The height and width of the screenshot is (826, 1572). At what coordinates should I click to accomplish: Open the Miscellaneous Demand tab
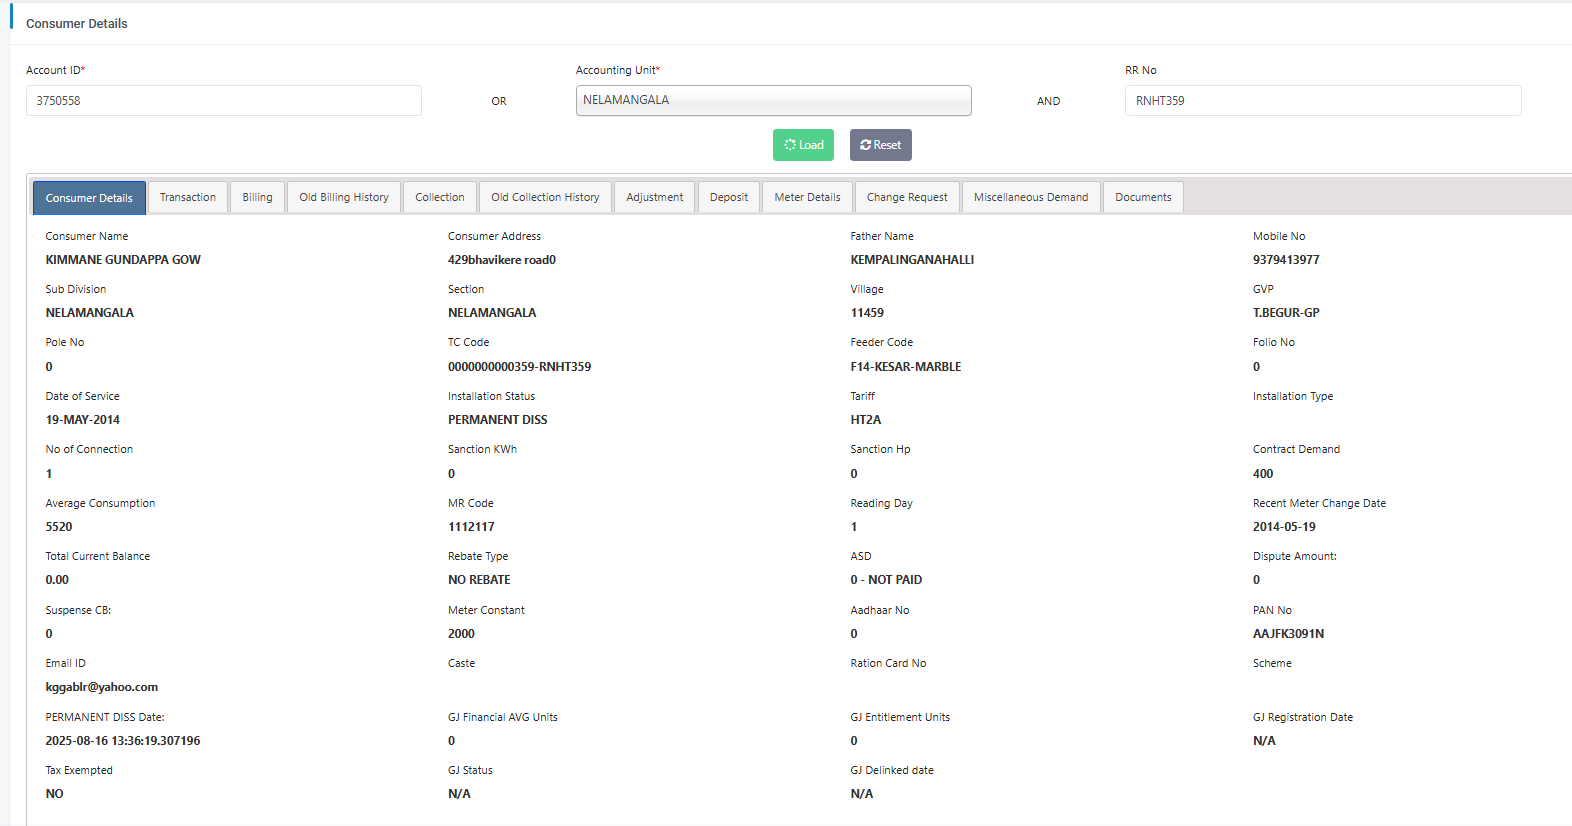click(1031, 197)
